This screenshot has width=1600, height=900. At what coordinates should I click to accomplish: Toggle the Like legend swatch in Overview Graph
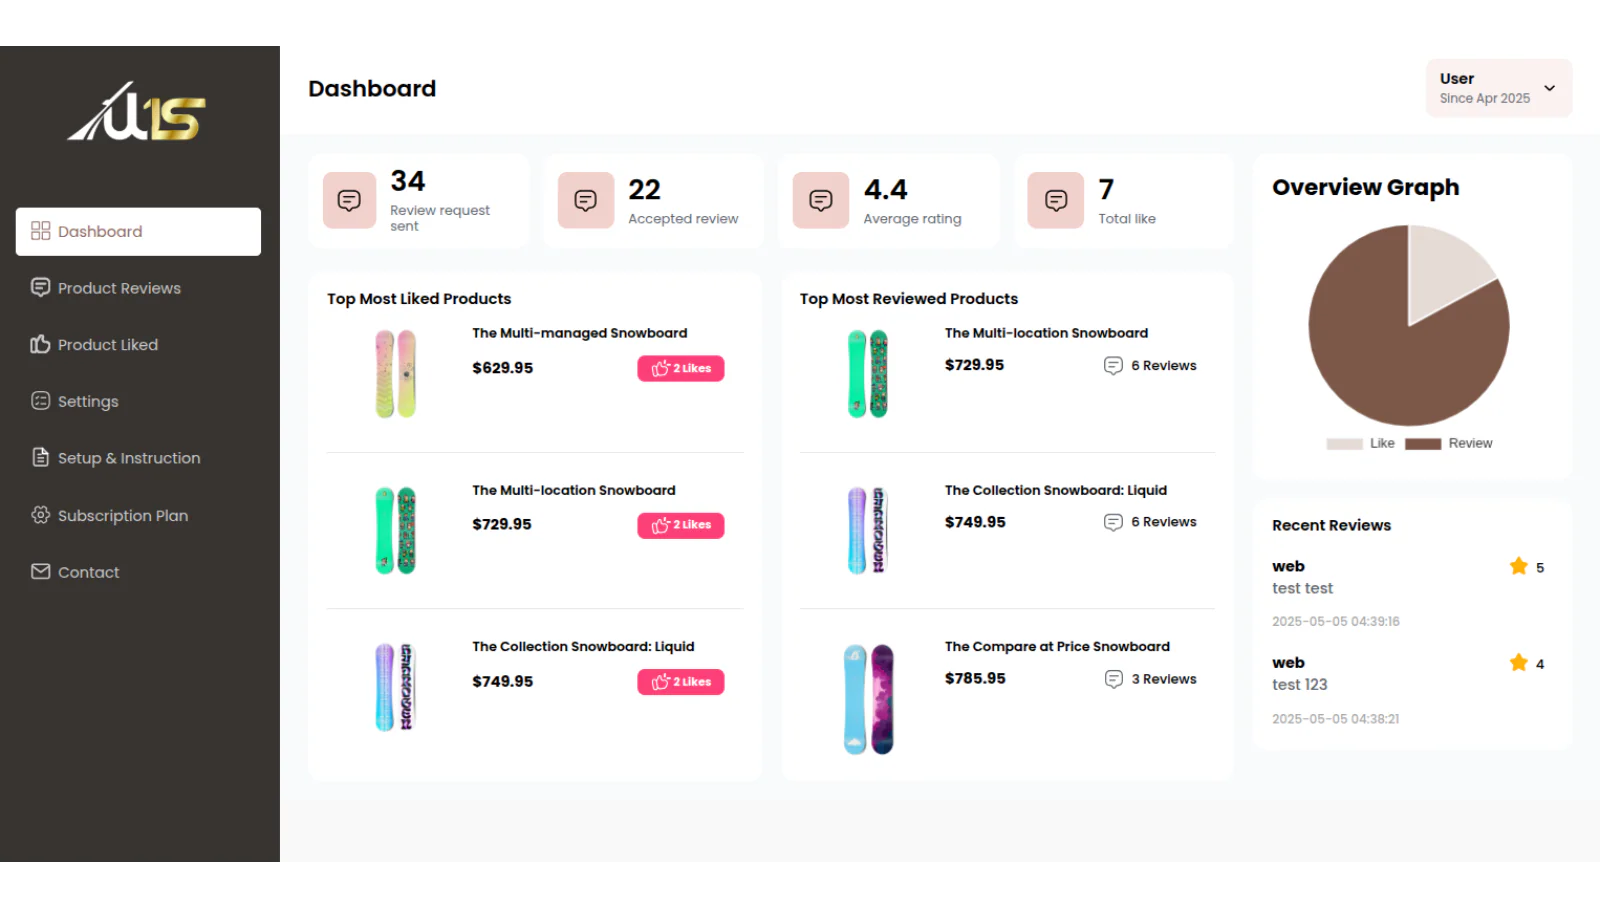click(x=1344, y=444)
